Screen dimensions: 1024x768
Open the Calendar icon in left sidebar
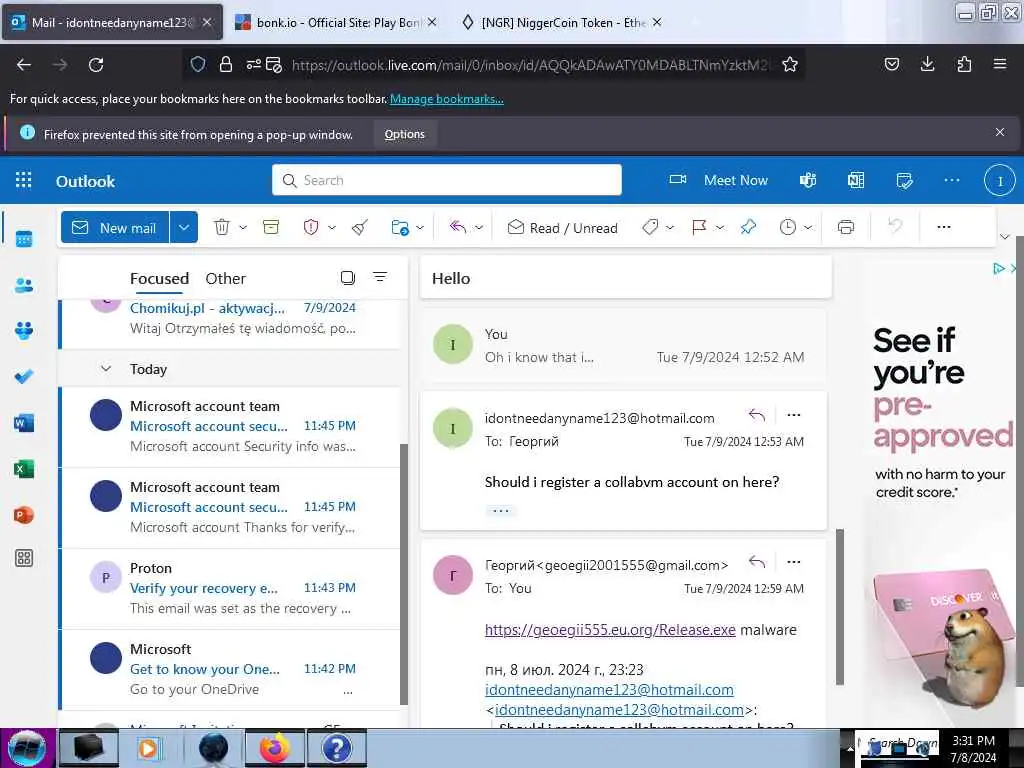[x=24, y=239]
